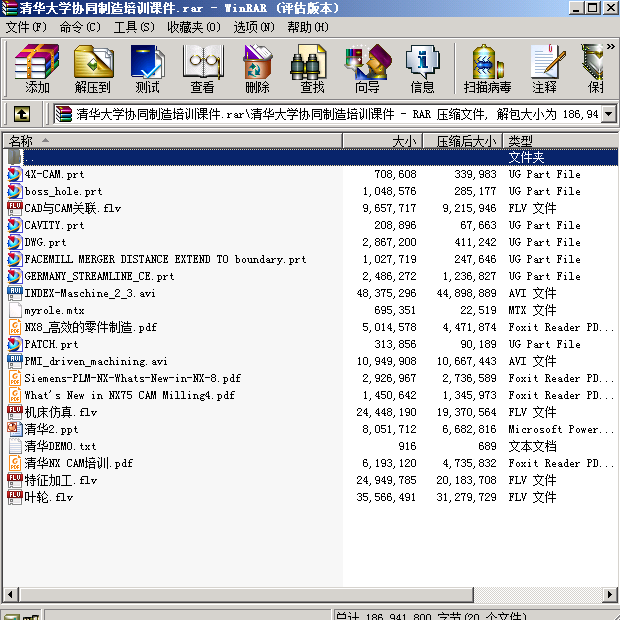Image resolution: width=620 pixels, height=620 pixels.
Task: Go up one folder level button
Action: pyautogui.click(x=22, y=114)
